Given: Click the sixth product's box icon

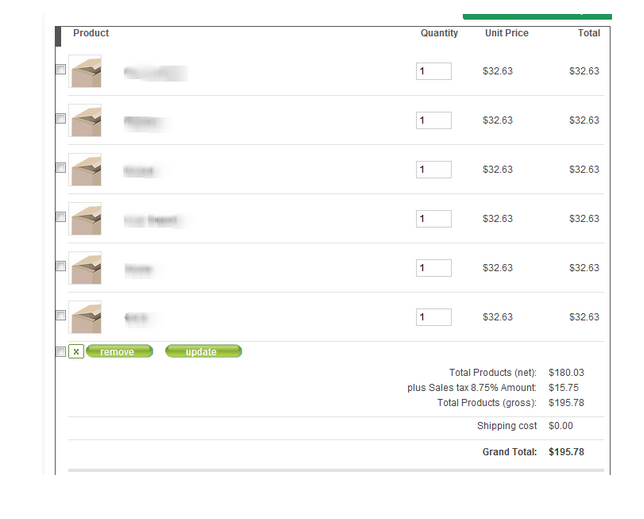Looking at the screenshot, I should point(85,317).
